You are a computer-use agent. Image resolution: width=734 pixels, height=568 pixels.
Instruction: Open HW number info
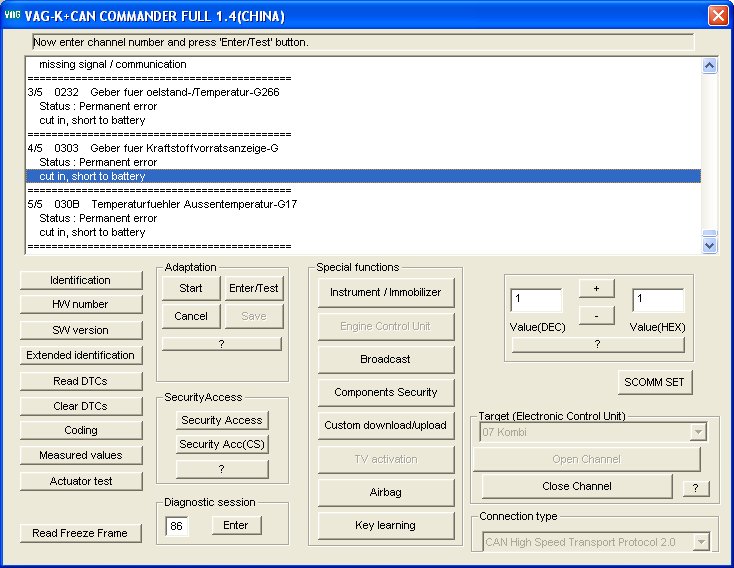[81, 304]
